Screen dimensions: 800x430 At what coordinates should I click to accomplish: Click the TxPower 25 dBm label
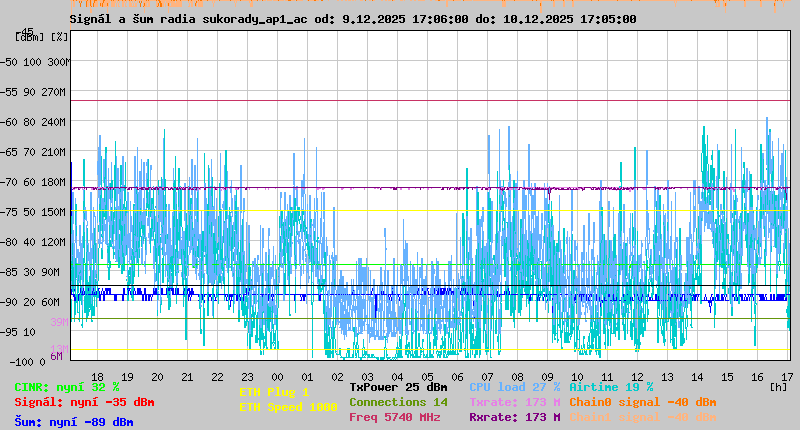398,387
